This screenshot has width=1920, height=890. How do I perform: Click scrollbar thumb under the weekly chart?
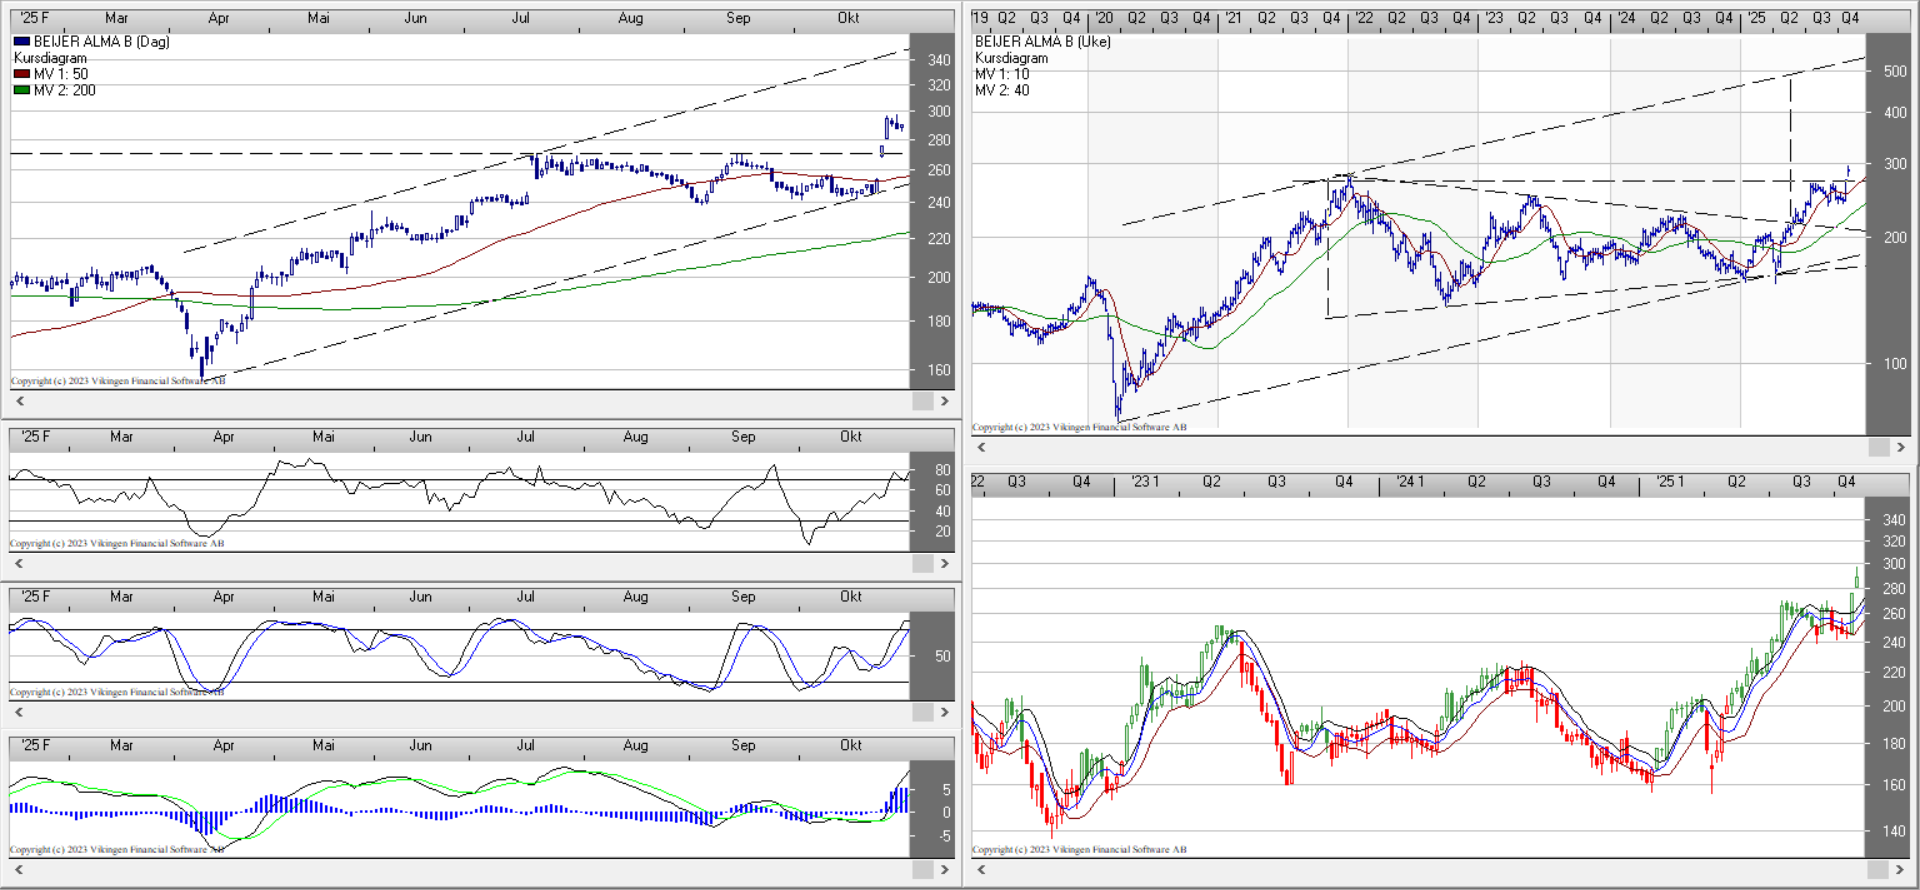click(x=1878, y=447)
